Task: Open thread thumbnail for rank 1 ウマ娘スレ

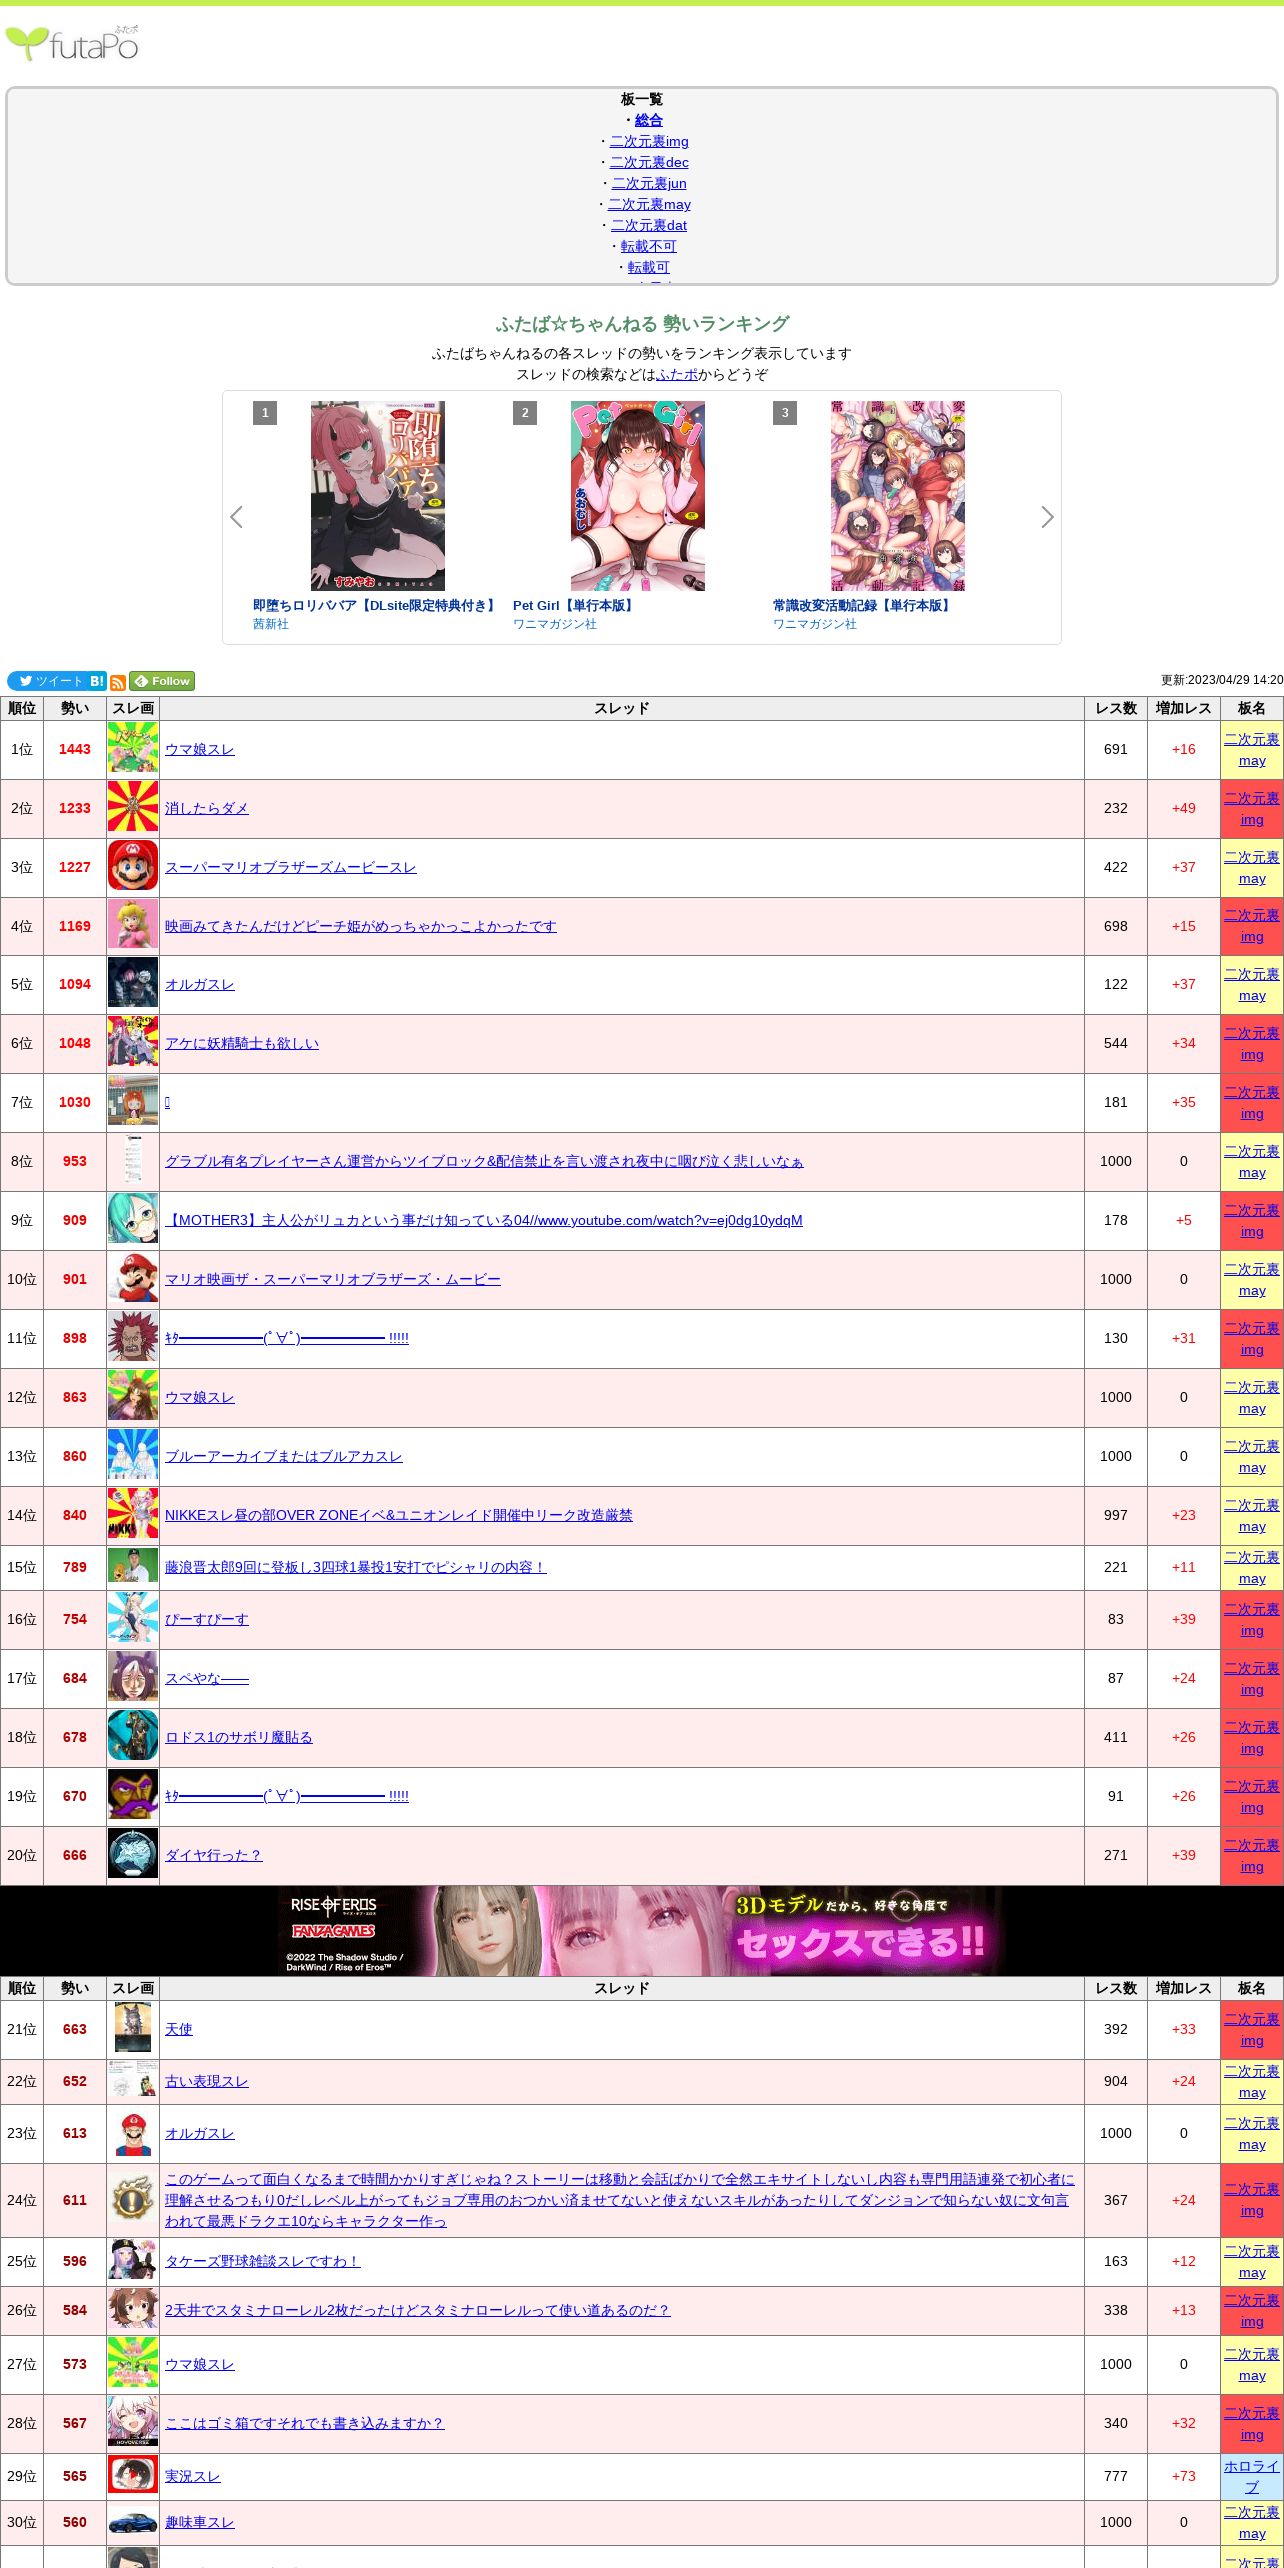Action: (133, 747)
